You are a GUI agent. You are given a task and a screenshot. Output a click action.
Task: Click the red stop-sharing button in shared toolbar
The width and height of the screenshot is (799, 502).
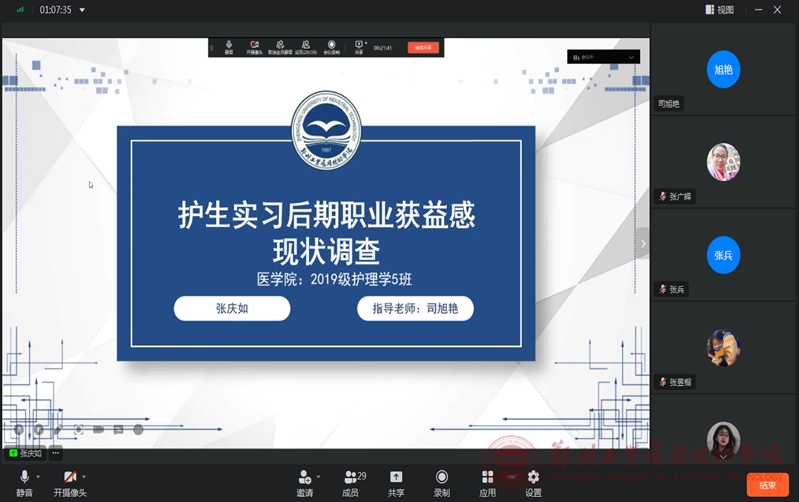pyautogui.click(x=423, y=47)
